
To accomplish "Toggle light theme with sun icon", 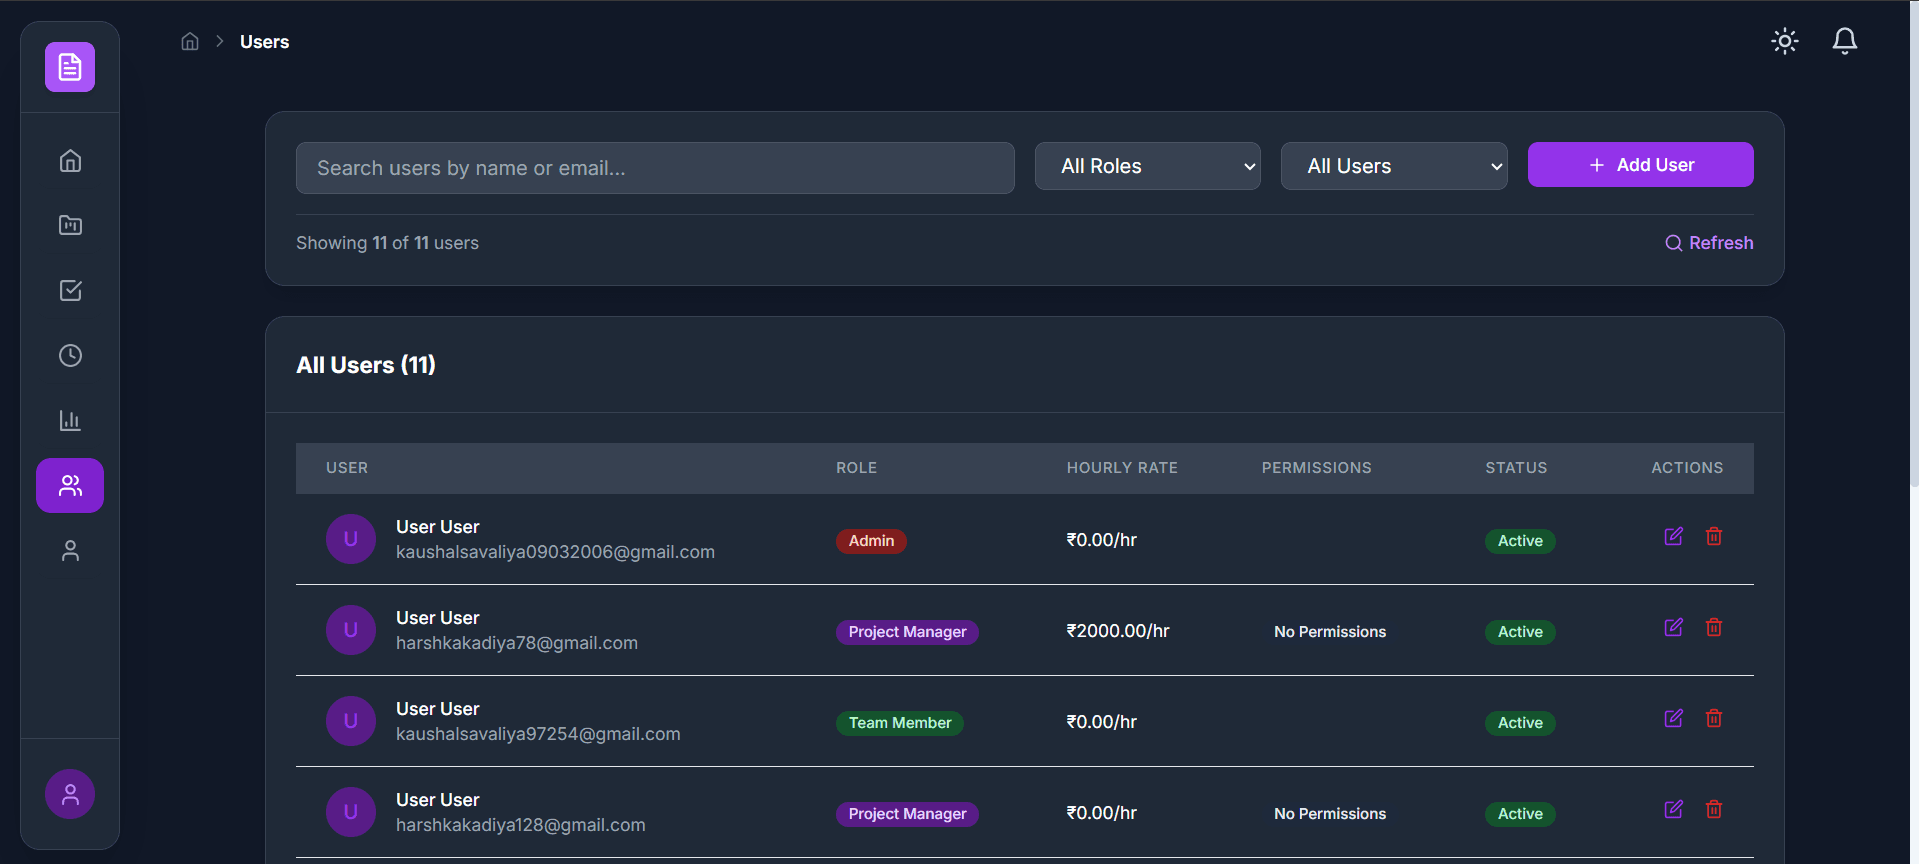I will coord(1785,41).
